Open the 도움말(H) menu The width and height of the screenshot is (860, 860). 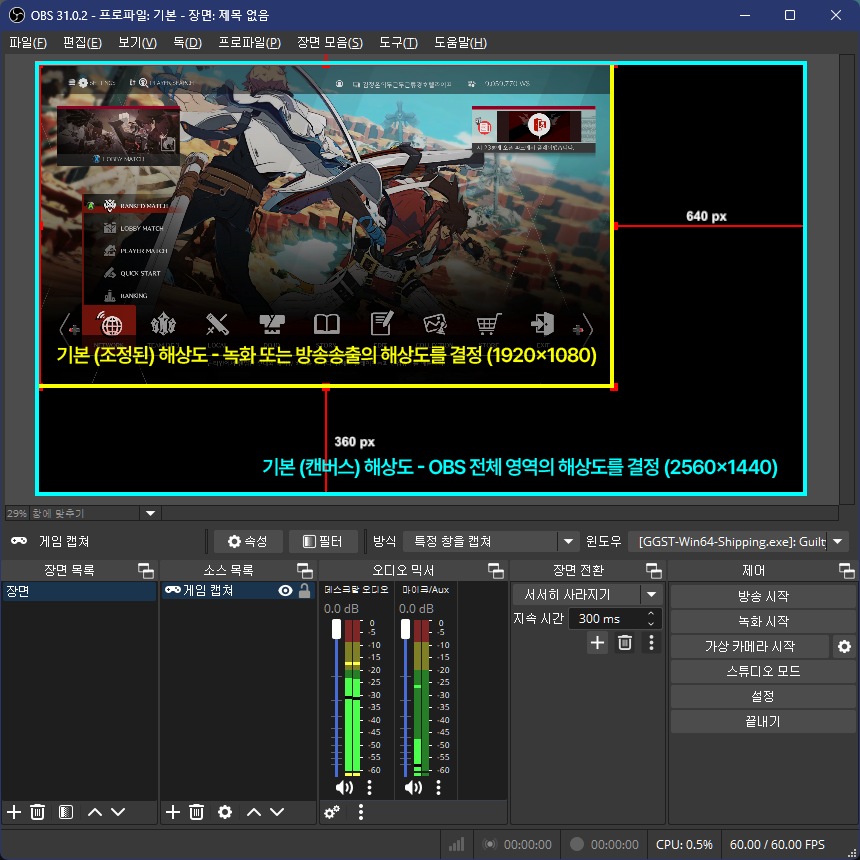point(460,42)
